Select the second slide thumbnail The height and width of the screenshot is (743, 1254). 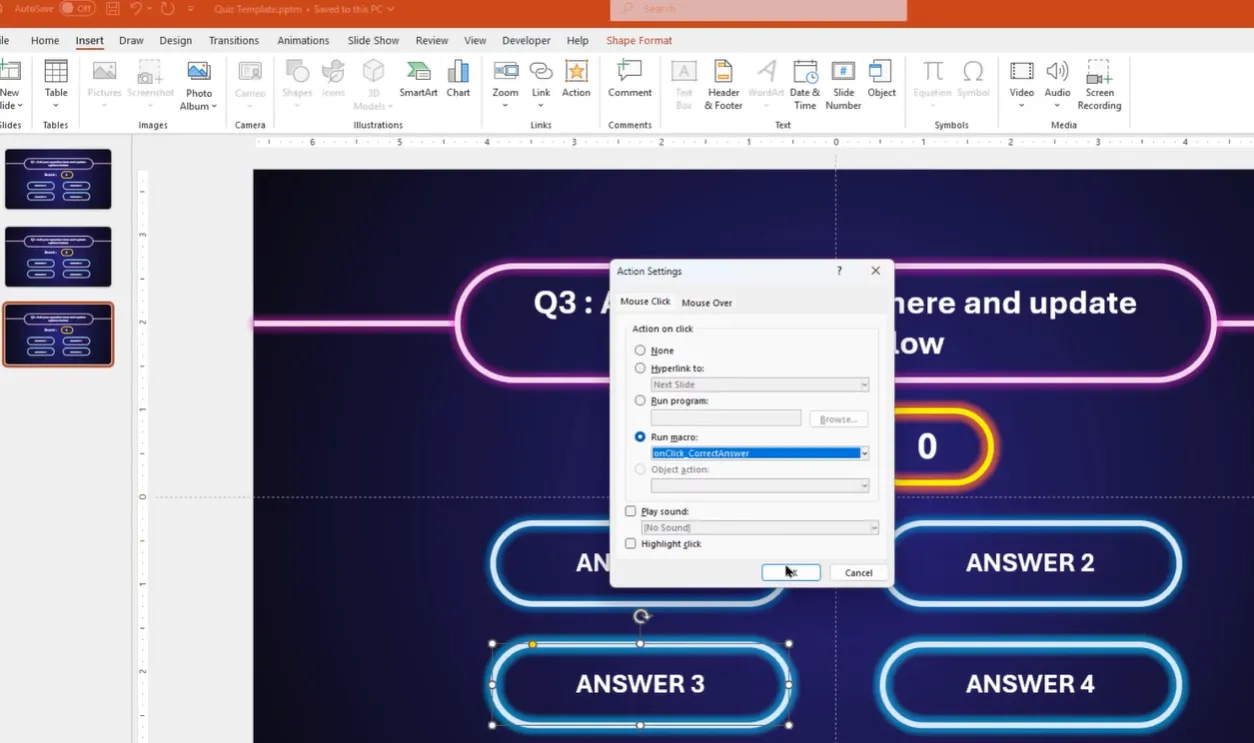tap(58, 257)
